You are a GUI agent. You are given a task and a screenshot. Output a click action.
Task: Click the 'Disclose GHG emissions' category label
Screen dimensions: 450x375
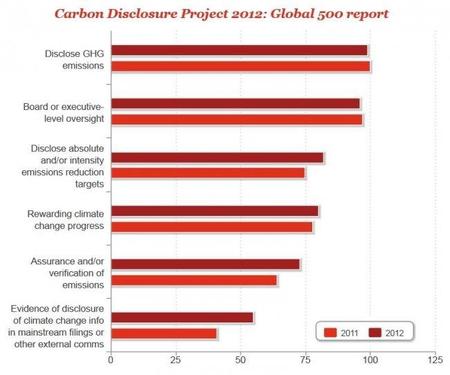point(74,60)
